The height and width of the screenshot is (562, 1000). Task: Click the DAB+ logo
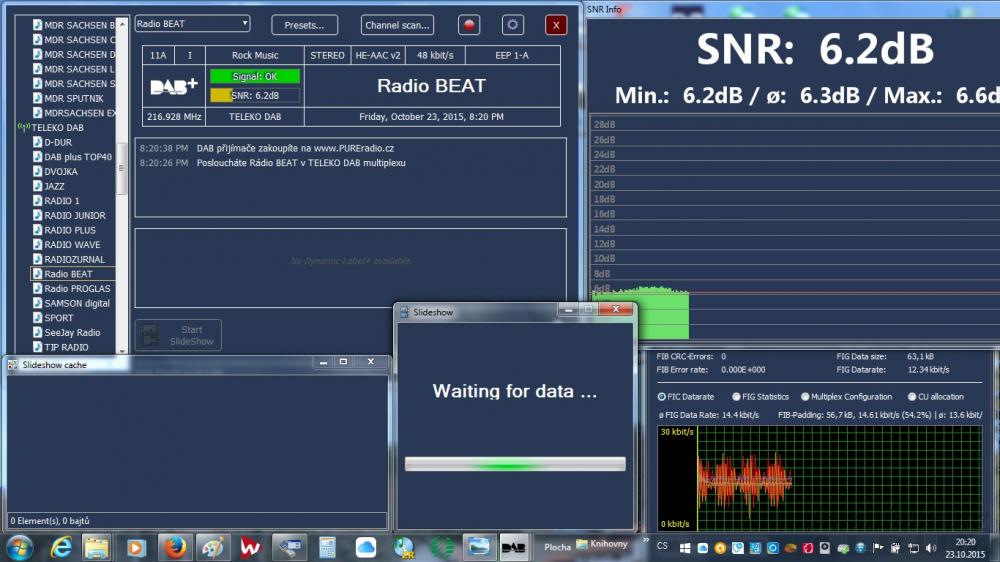[x=173, y=86]
